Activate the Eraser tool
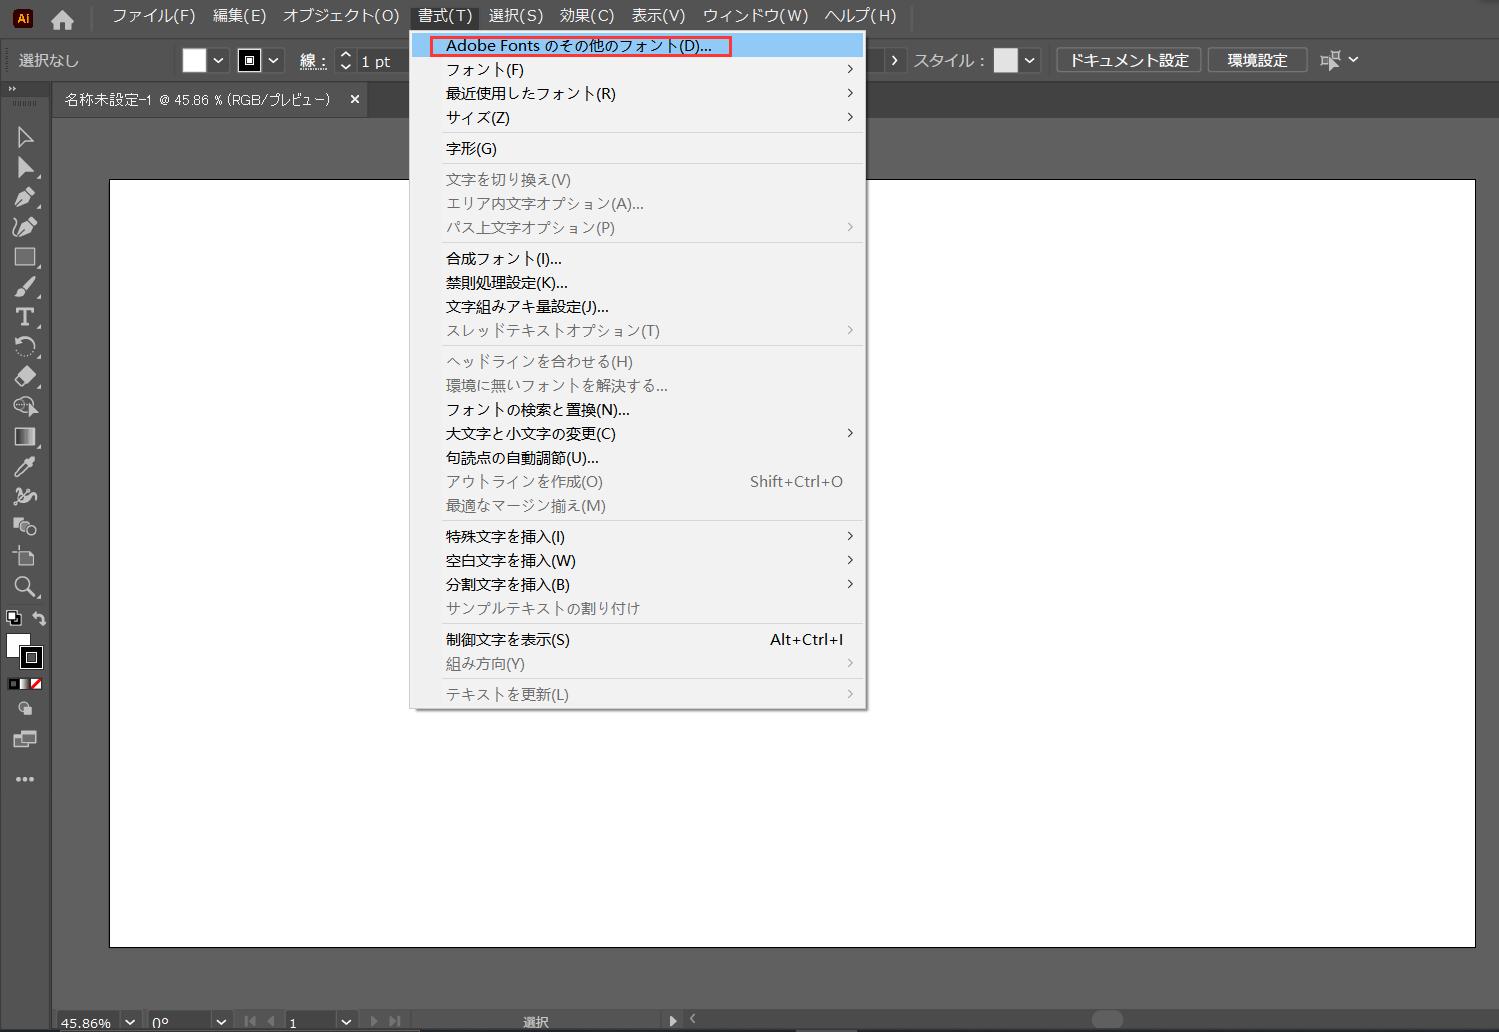The width and height of the screenshot is (1499, 1032). point(25,377)
